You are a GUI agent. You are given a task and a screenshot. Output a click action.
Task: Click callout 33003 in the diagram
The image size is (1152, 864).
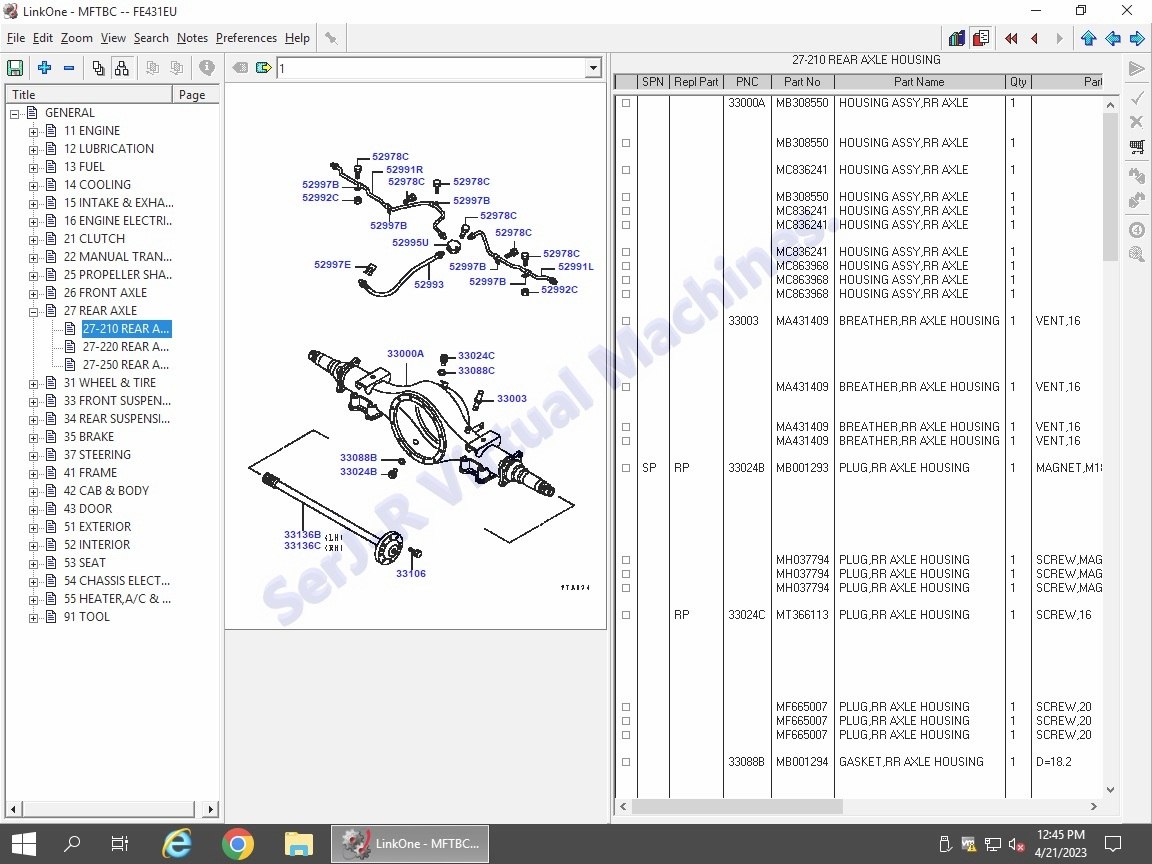[511, 399]
